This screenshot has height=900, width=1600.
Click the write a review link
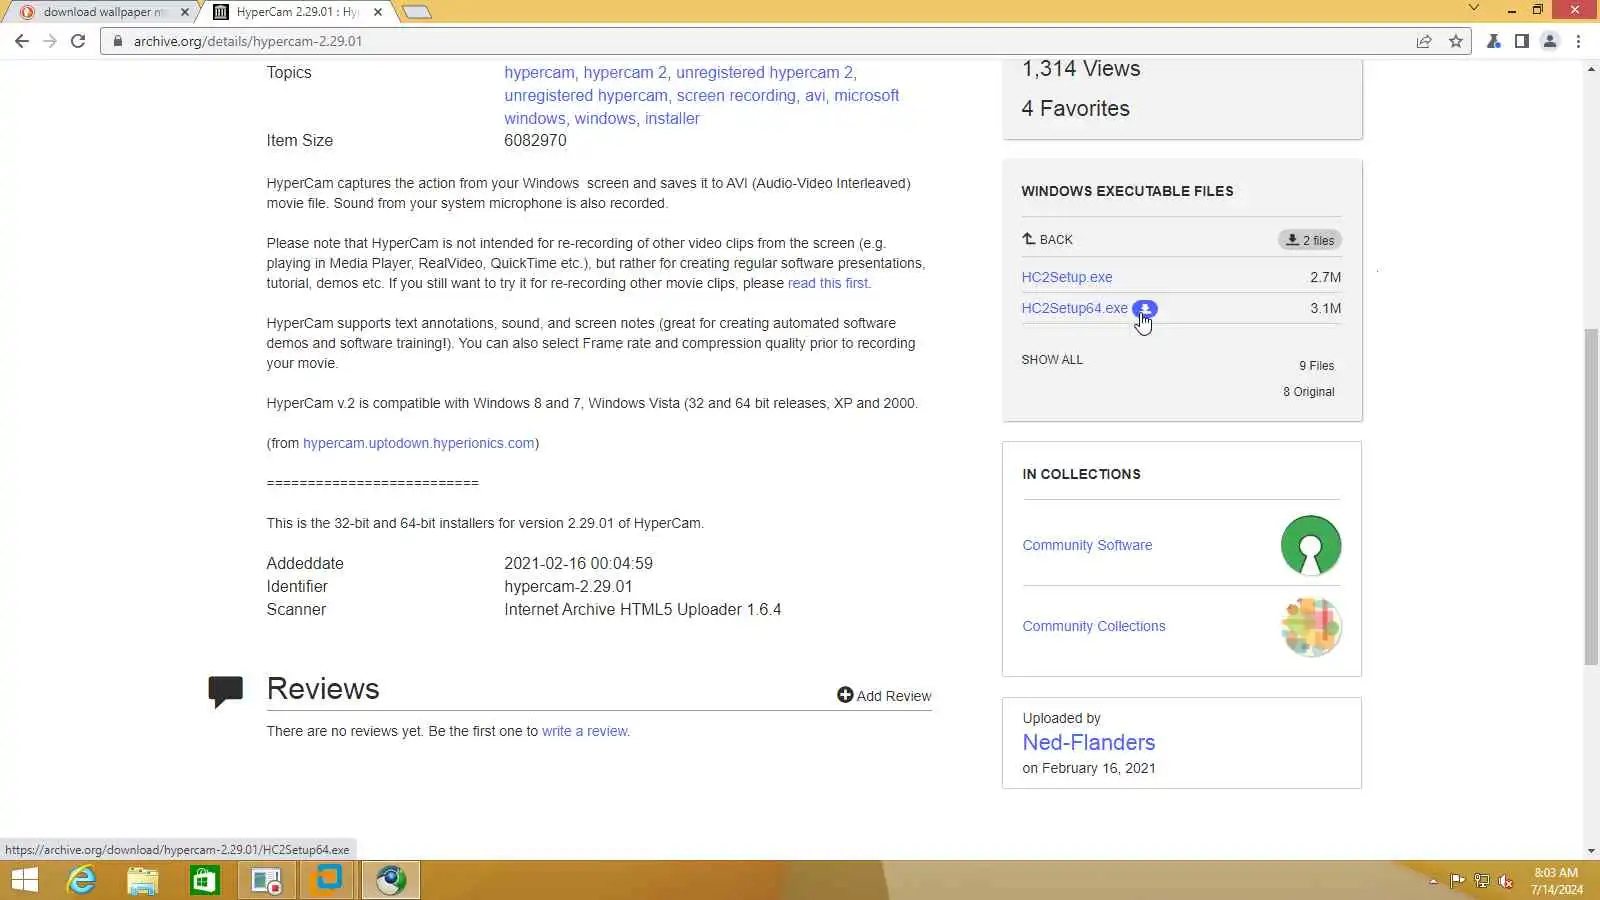point(584,731)
